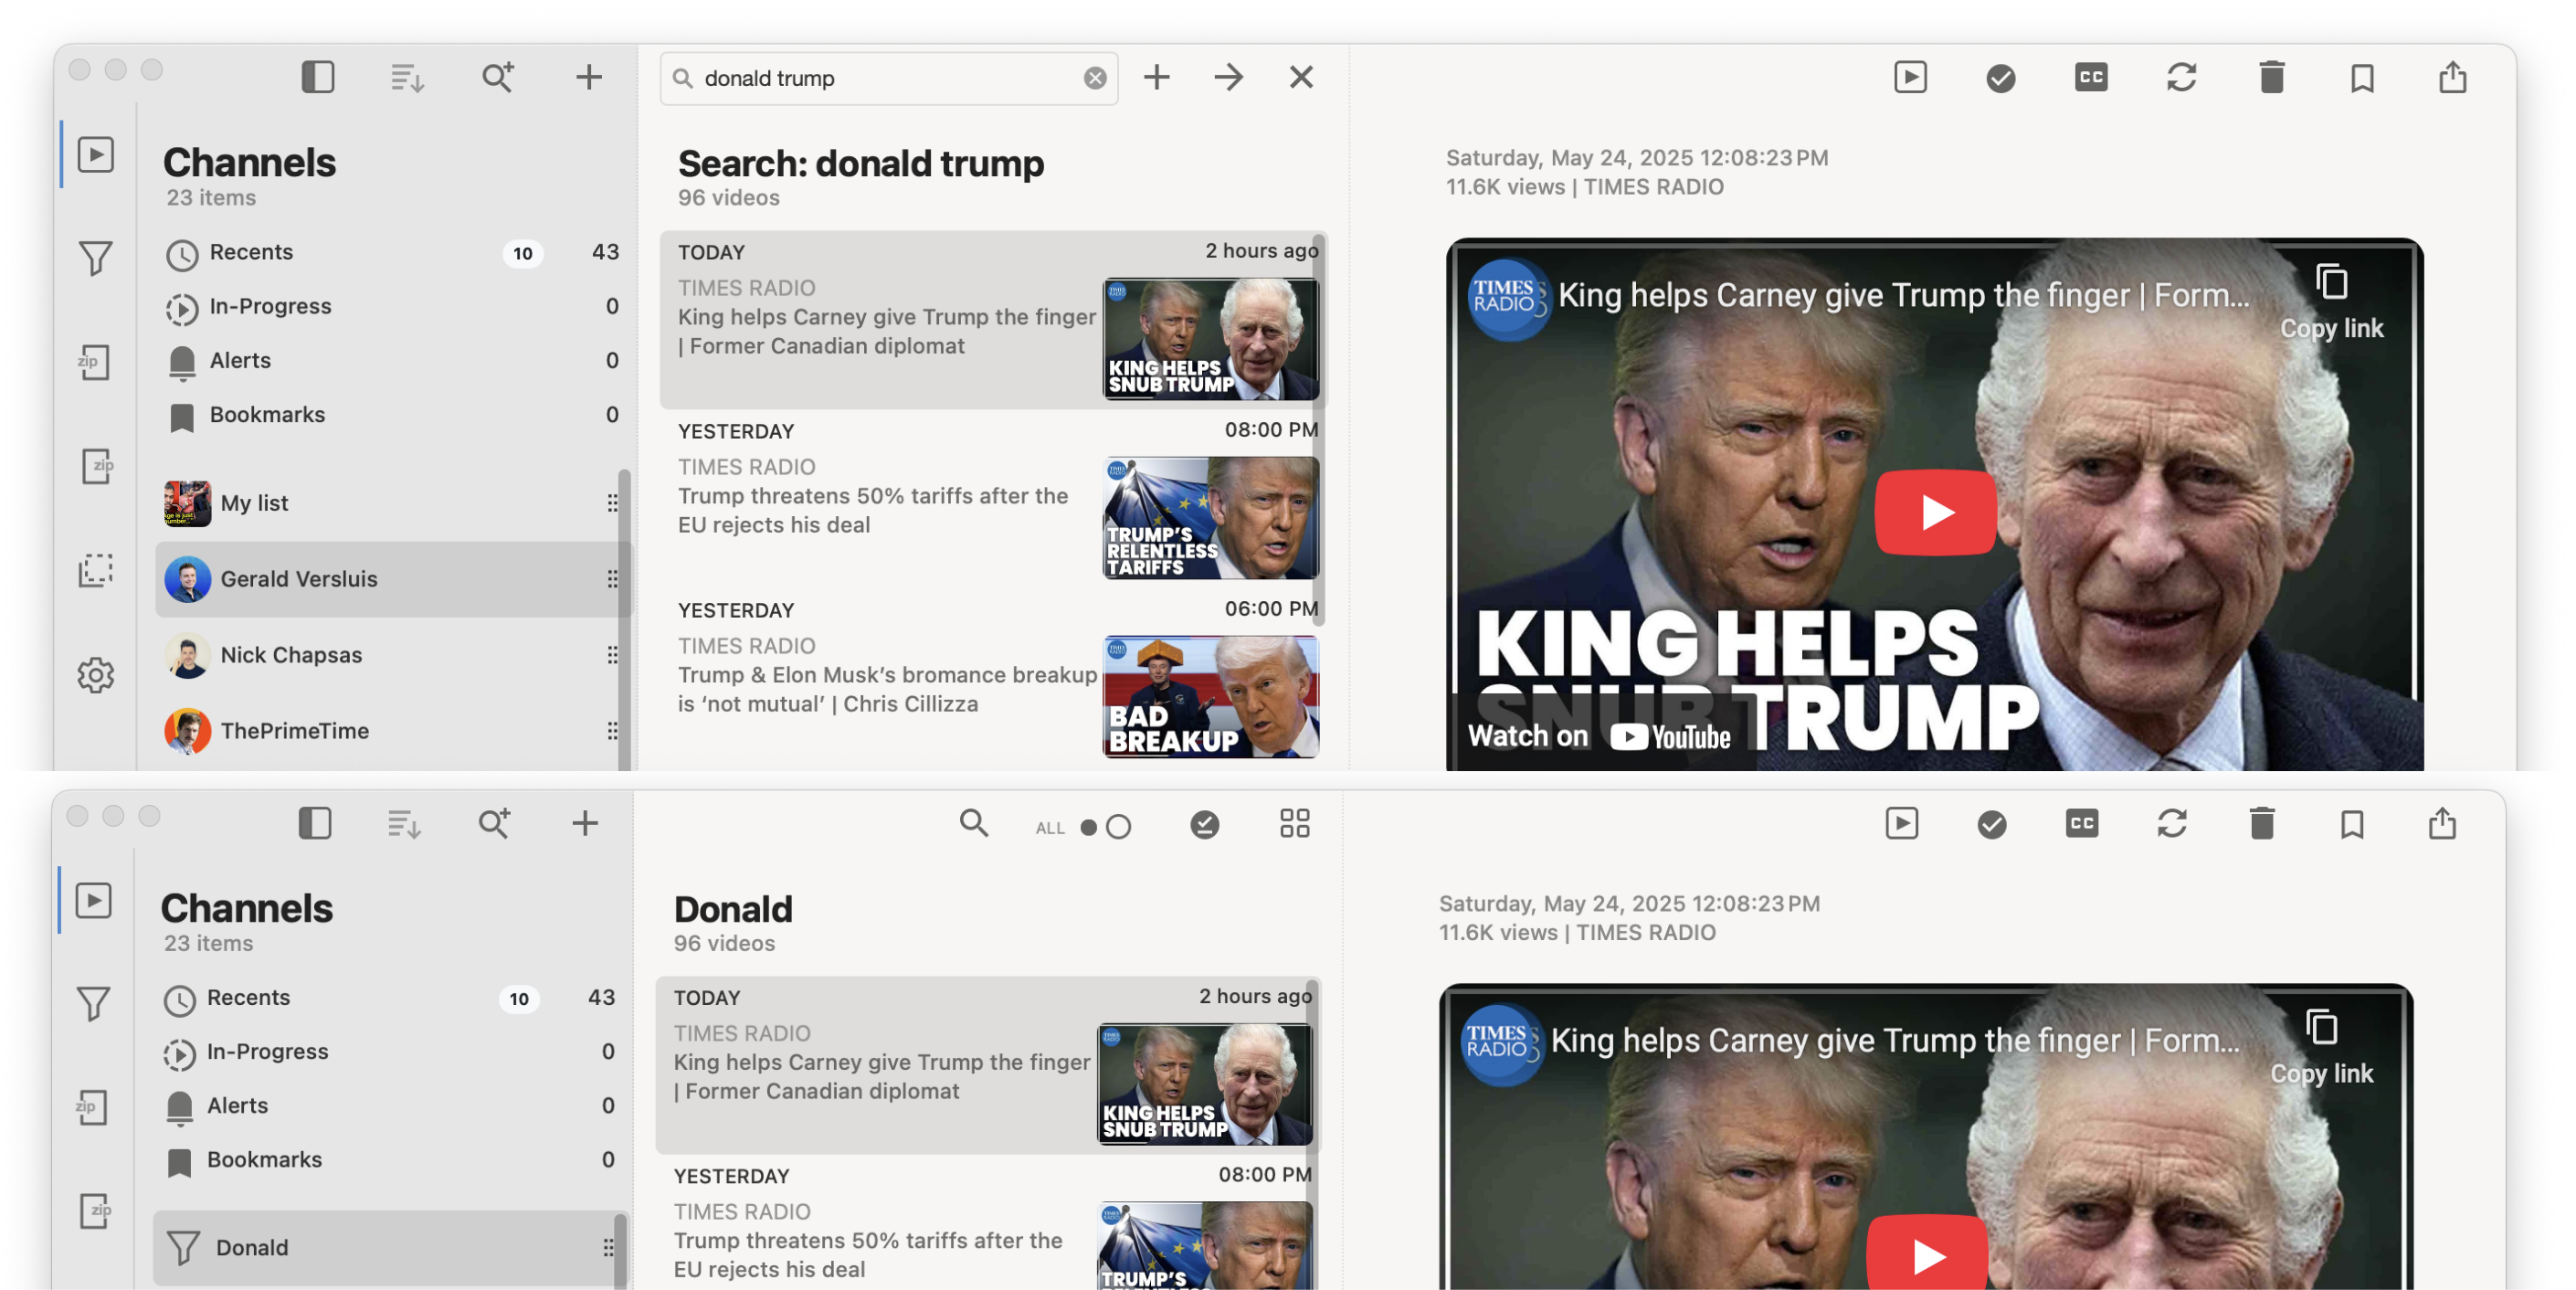Select the Donald filter in the channel list
The height and width of the screenshot is (1290, 2576).
(x=252, y=1247)
